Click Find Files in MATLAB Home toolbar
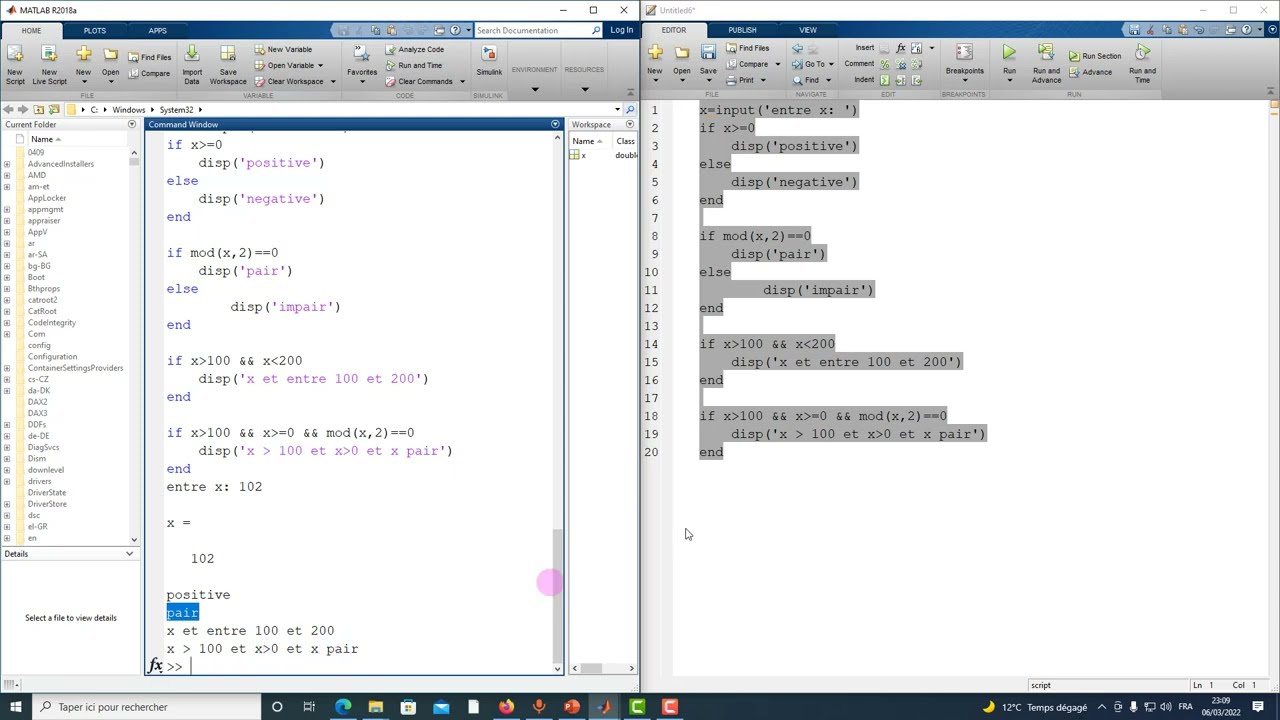The image size is (1280, 720). tap(149, 57)
